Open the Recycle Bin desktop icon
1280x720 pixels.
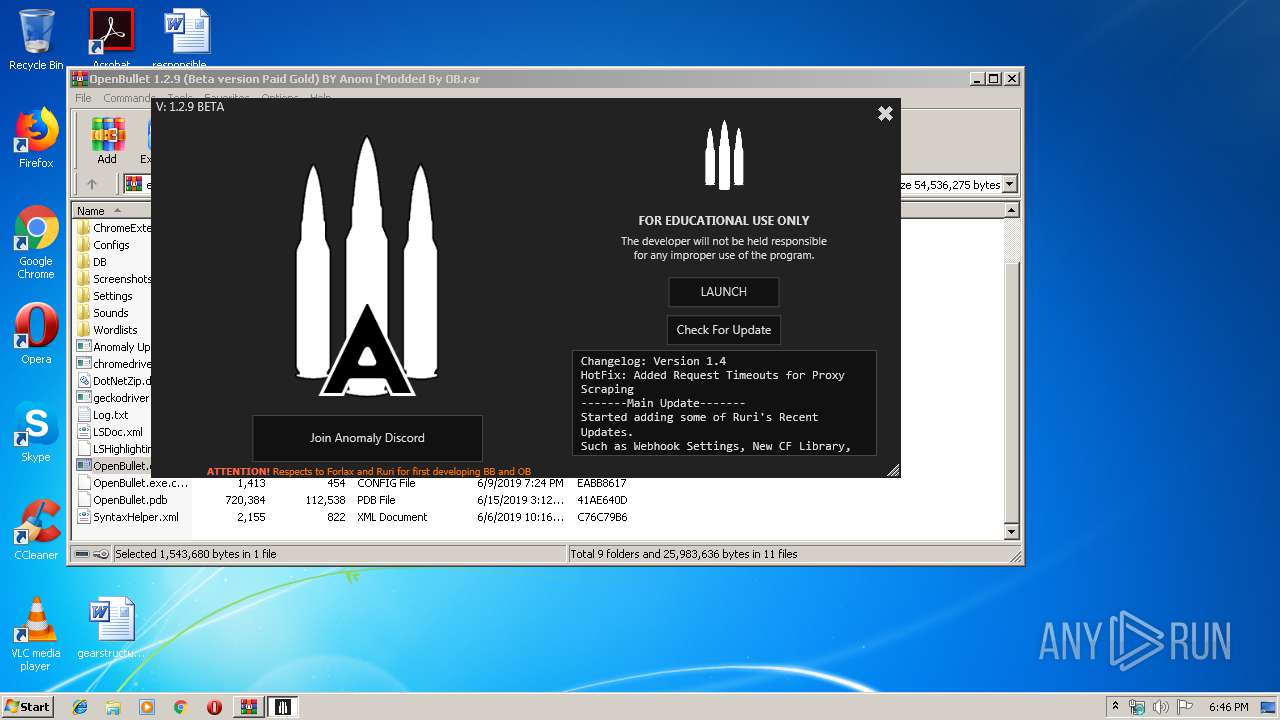(x=36, y=39)
